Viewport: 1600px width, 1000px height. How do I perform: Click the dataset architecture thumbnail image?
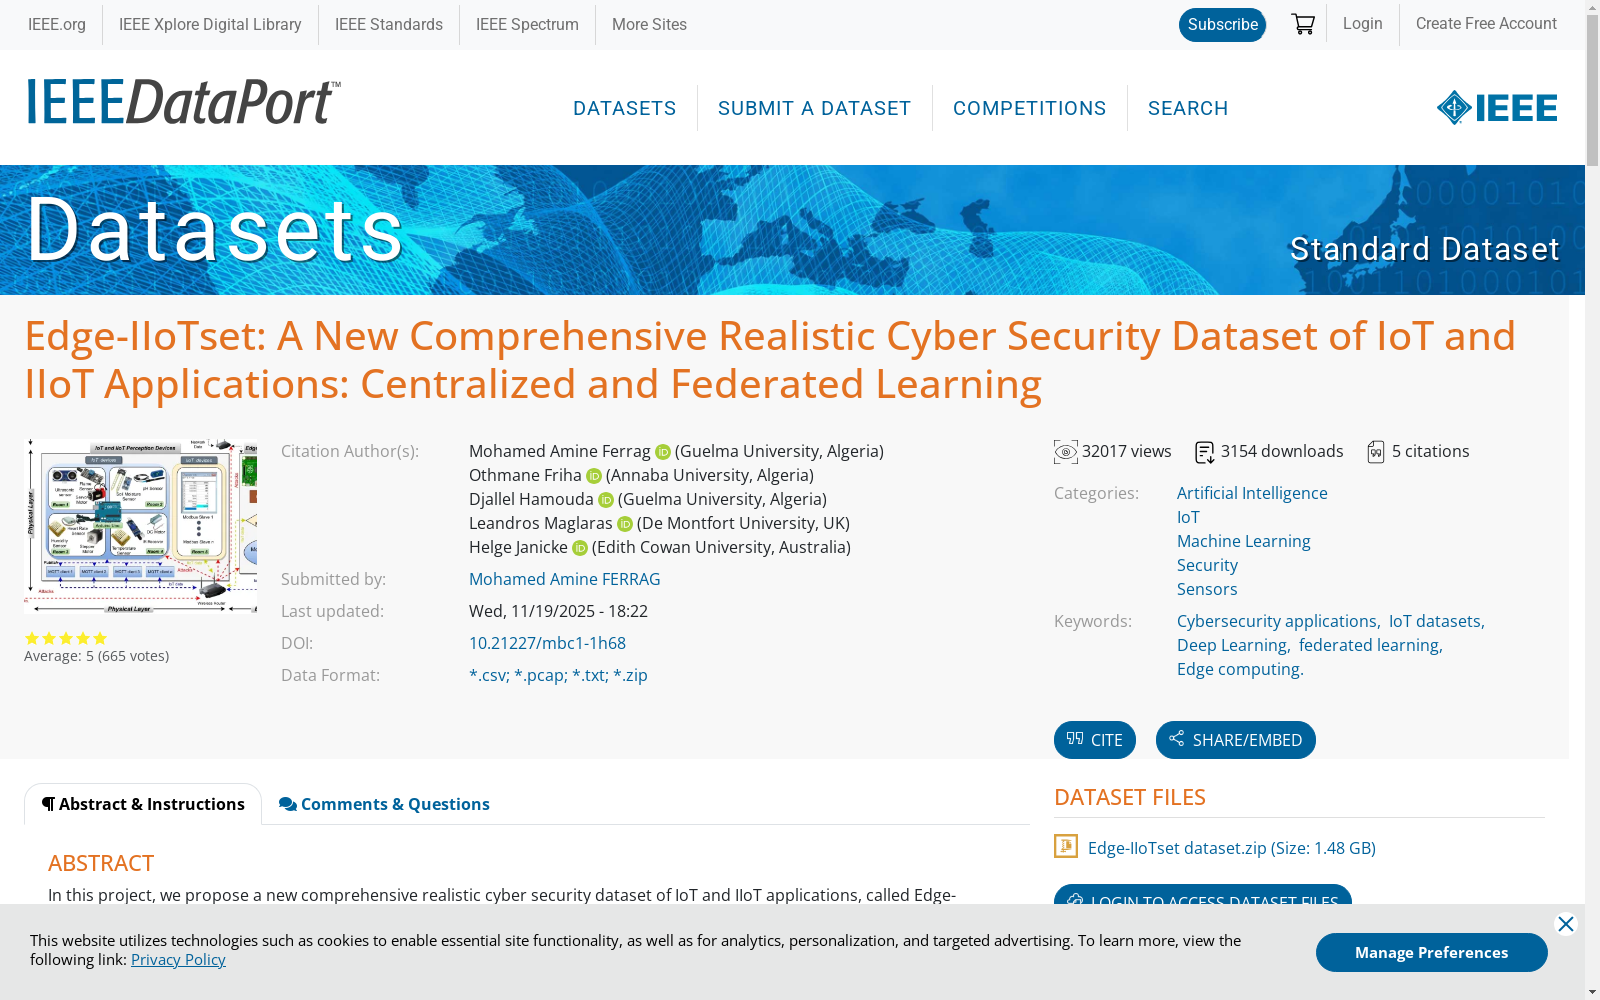point(141,526)
